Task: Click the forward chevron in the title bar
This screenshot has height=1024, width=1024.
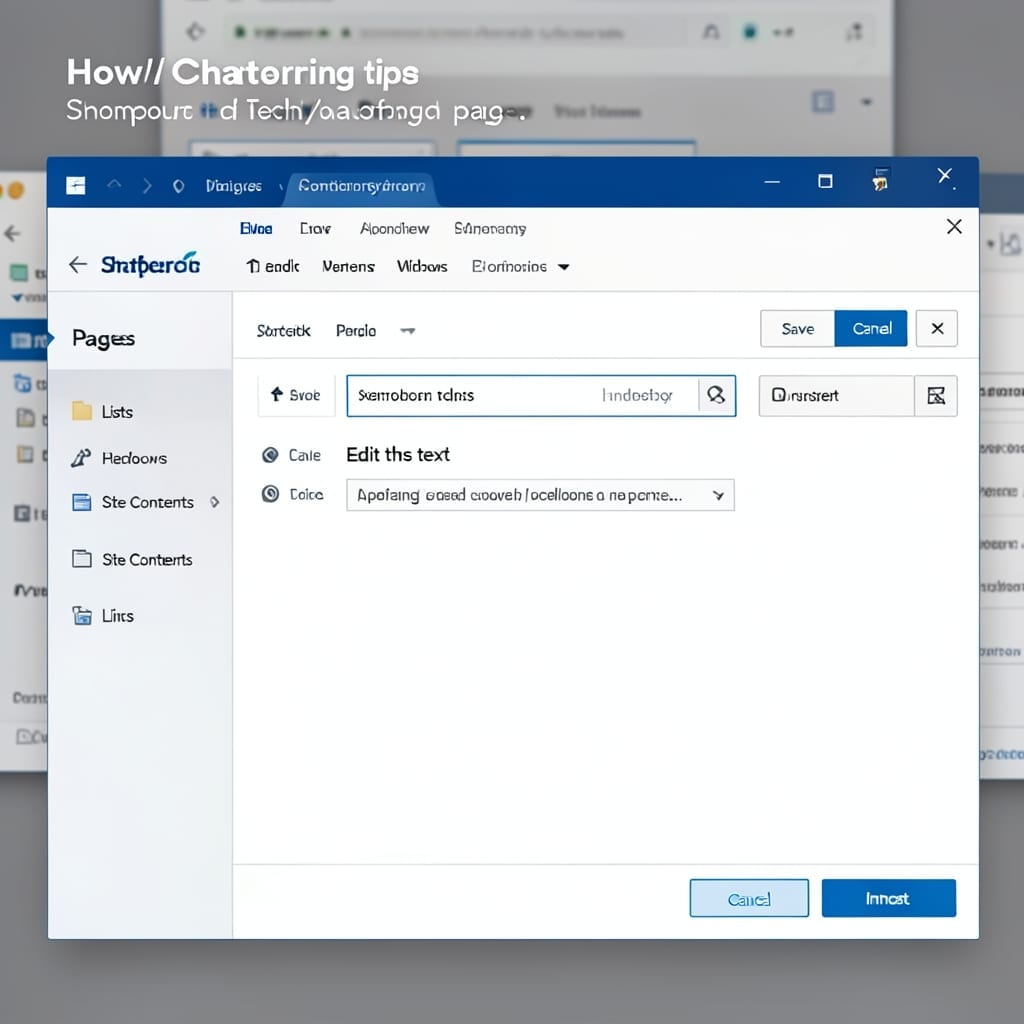Action: 147,186
